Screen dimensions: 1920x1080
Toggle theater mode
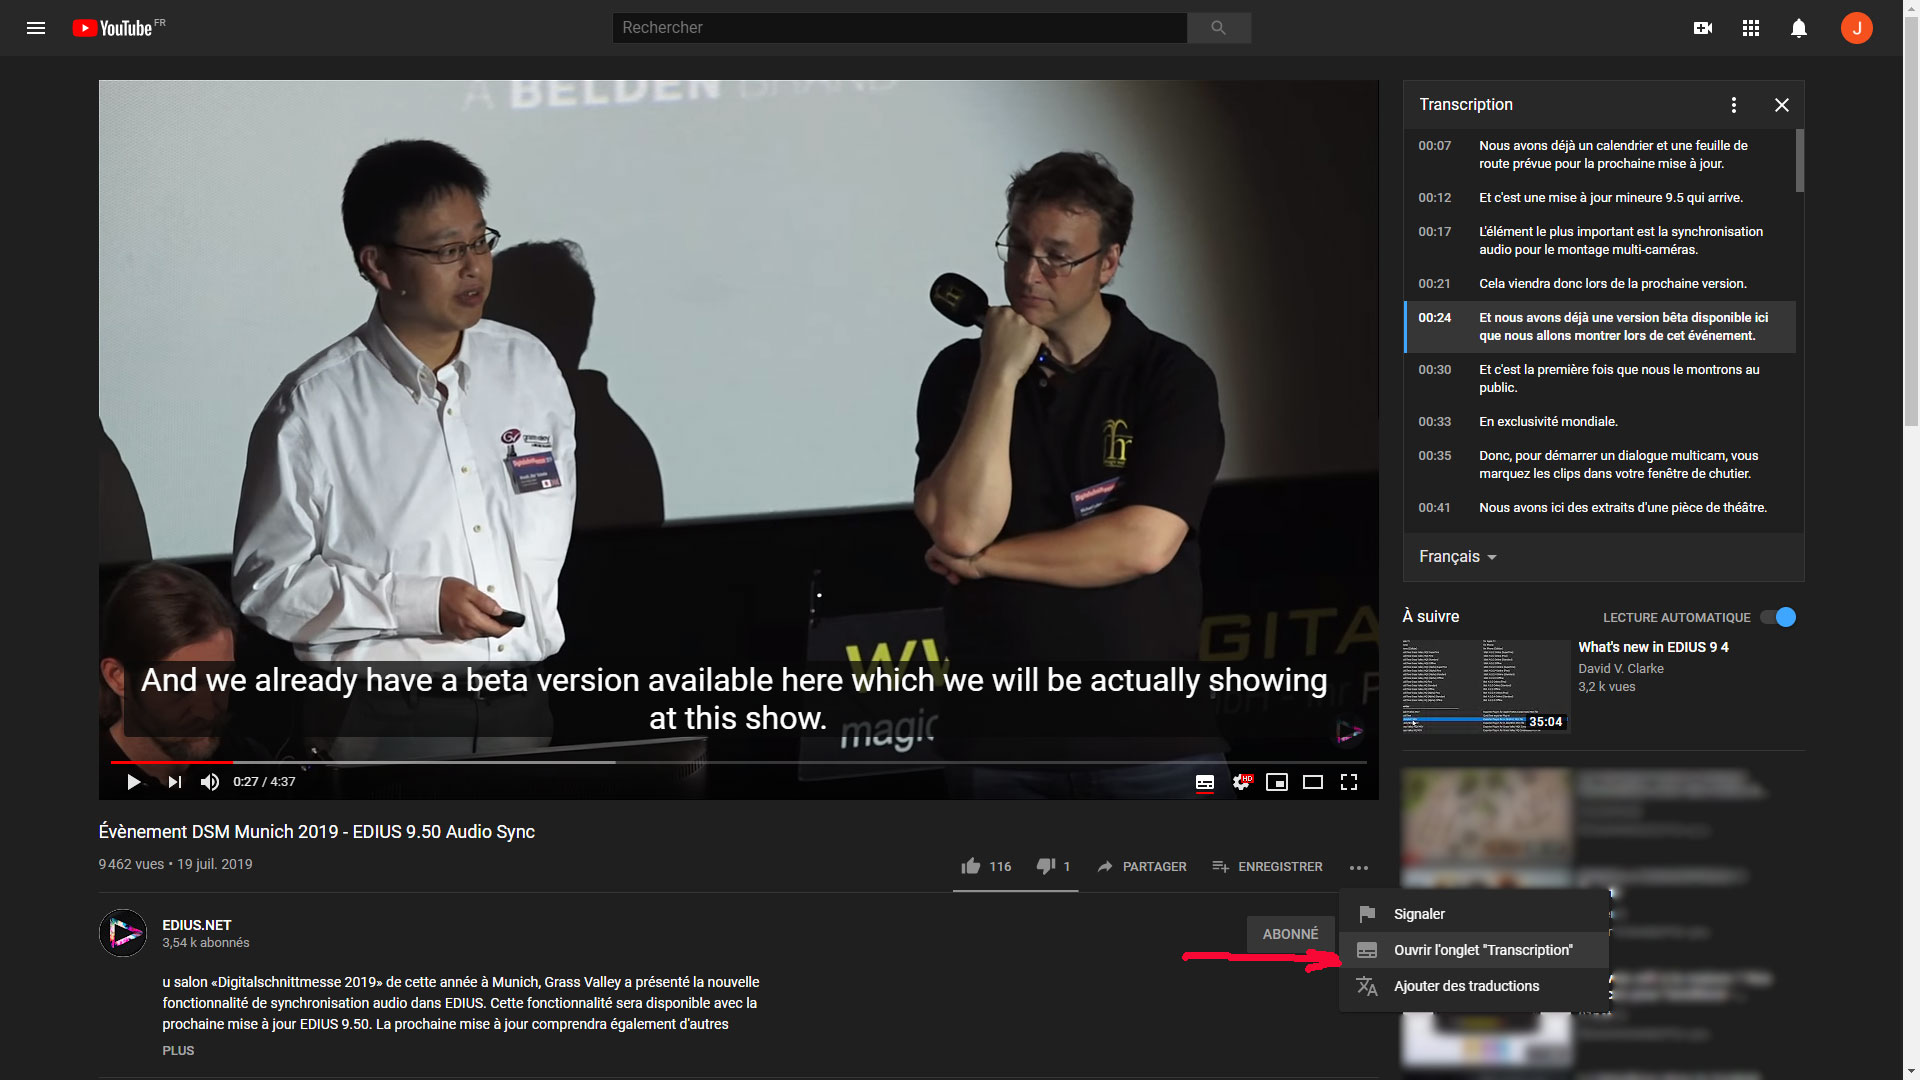pos(1313,782)
